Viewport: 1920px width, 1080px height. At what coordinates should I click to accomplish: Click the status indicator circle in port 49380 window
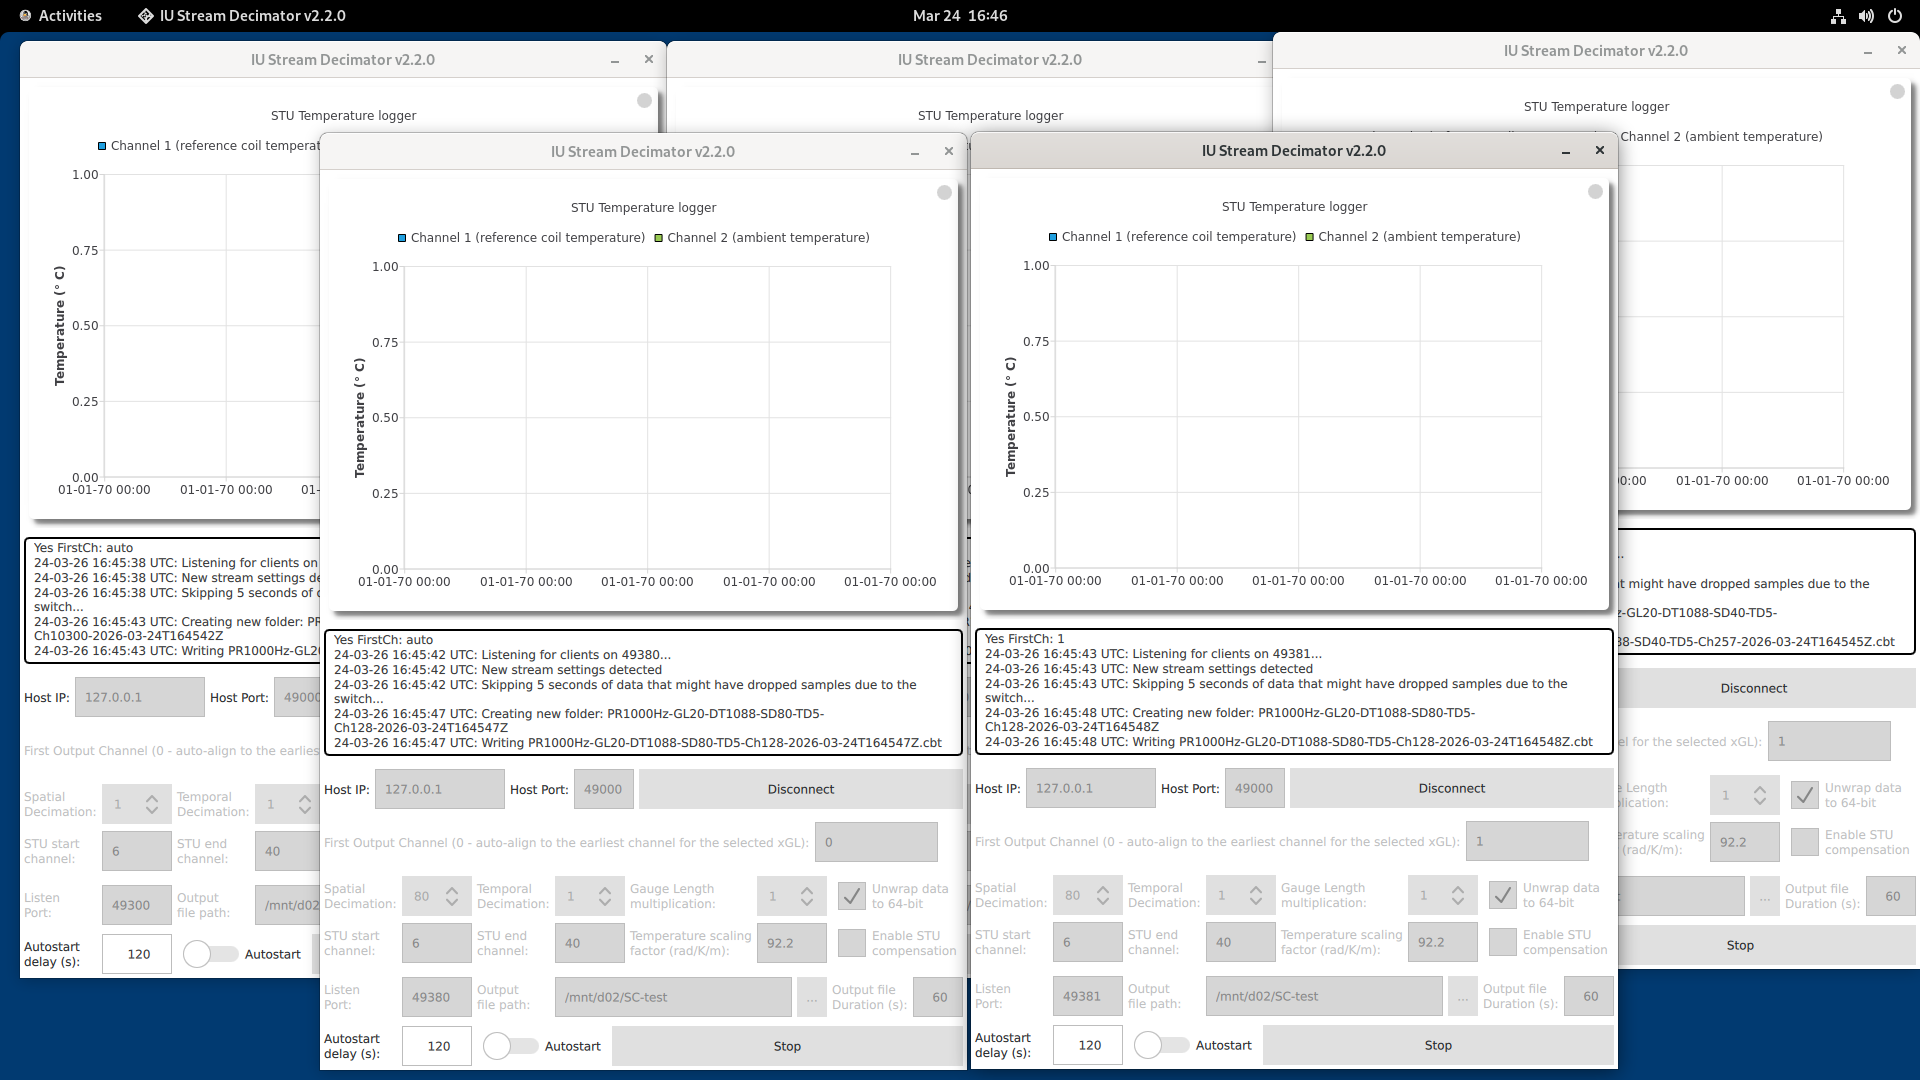click(x=944, y=192)
